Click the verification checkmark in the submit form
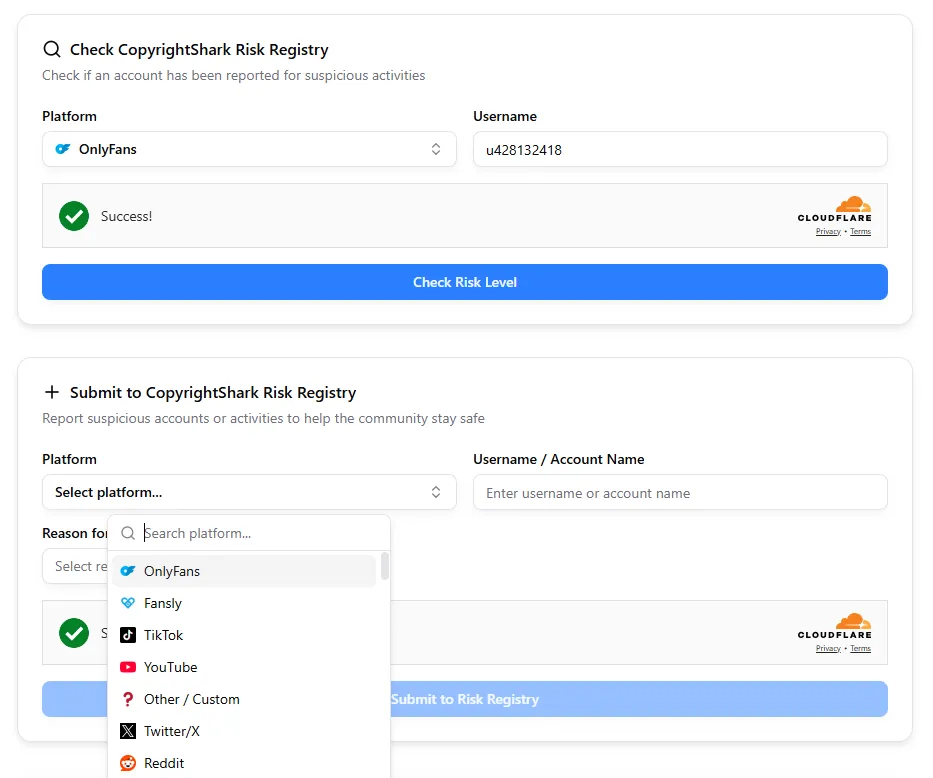Image resolution: width=933 pixels, height=778 pixels. tap(73, 633)
